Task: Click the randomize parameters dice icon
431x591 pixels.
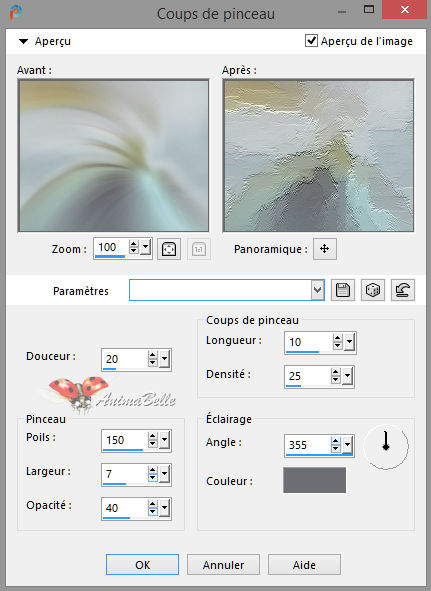Action: point(373,290)
